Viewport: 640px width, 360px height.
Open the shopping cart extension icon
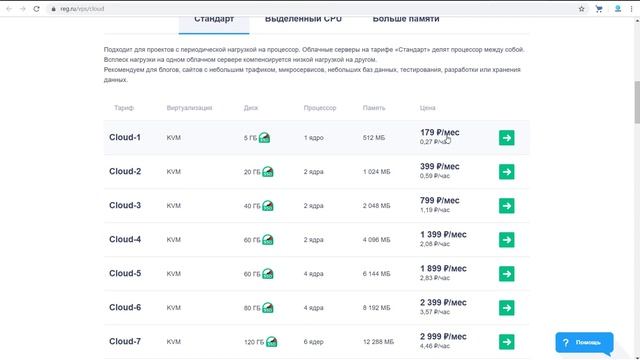599,9
